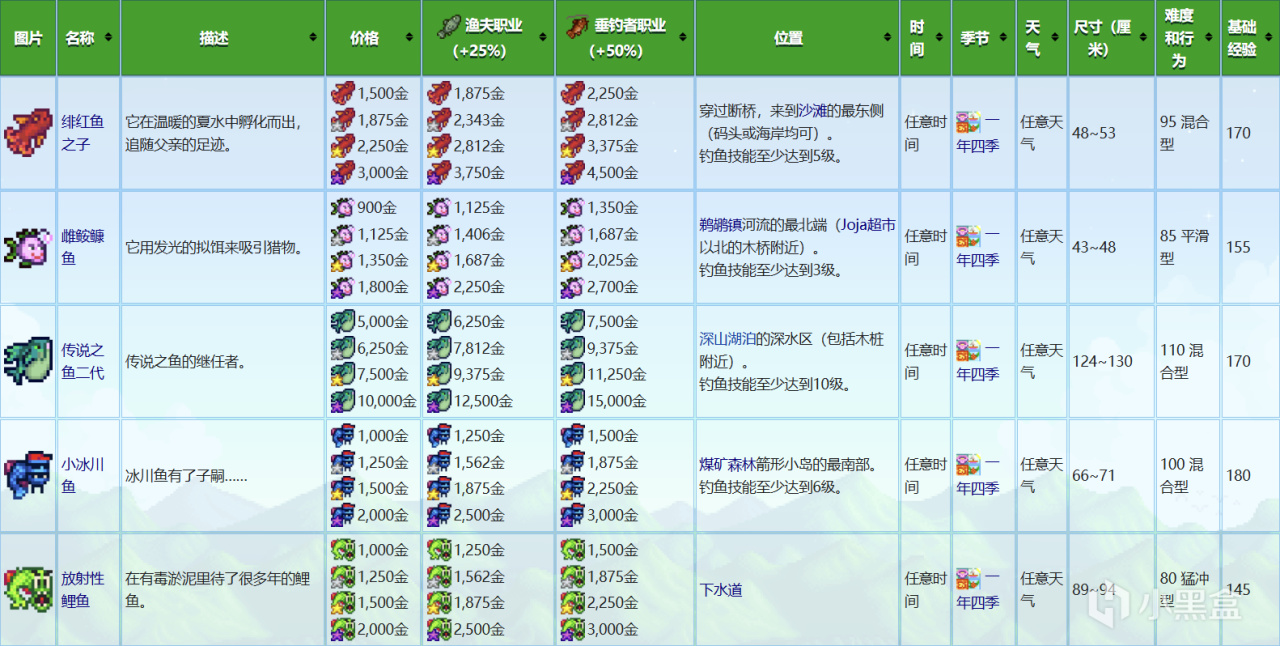This screenshot has height=646, width=1280.
Task: Click the iridium fish icon beside 10,000金
Action: 341,400
